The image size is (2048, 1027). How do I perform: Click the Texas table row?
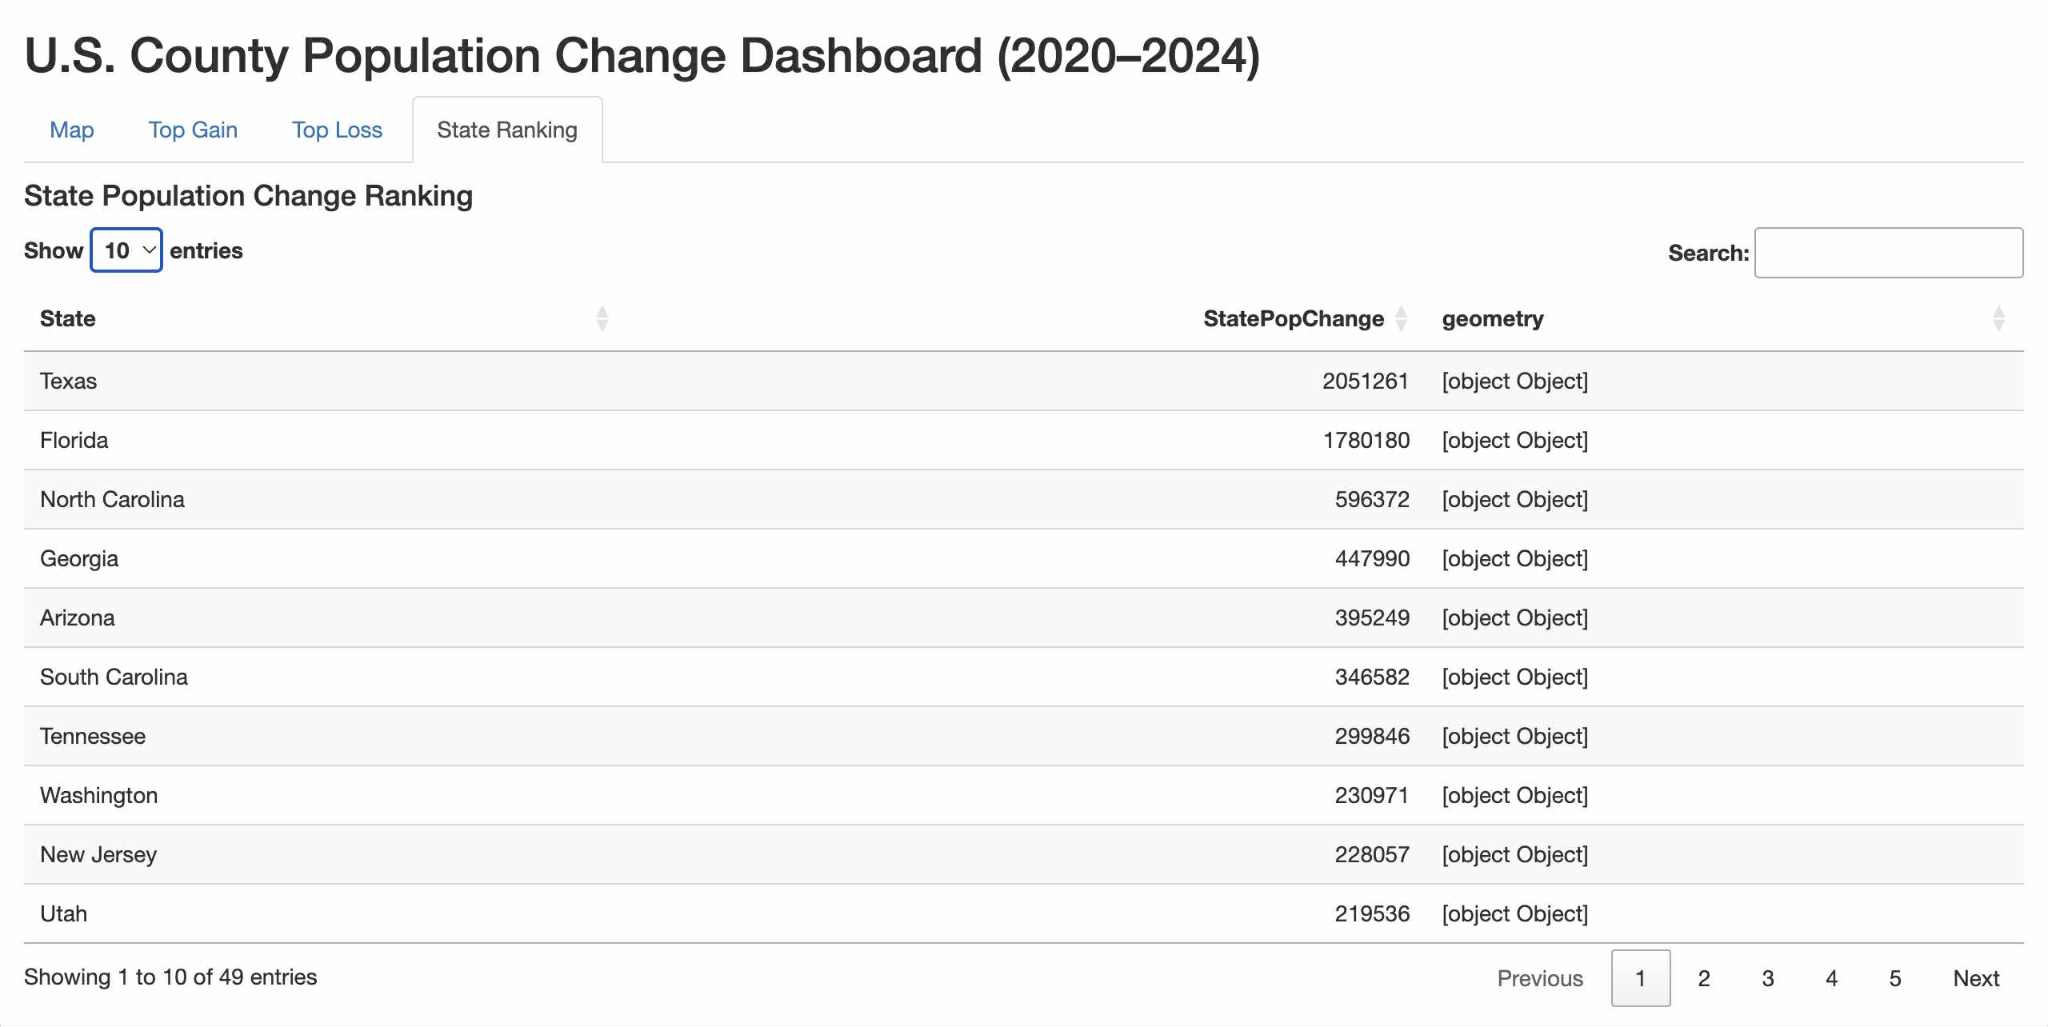pyautogui.click(x=1024, y=381)
